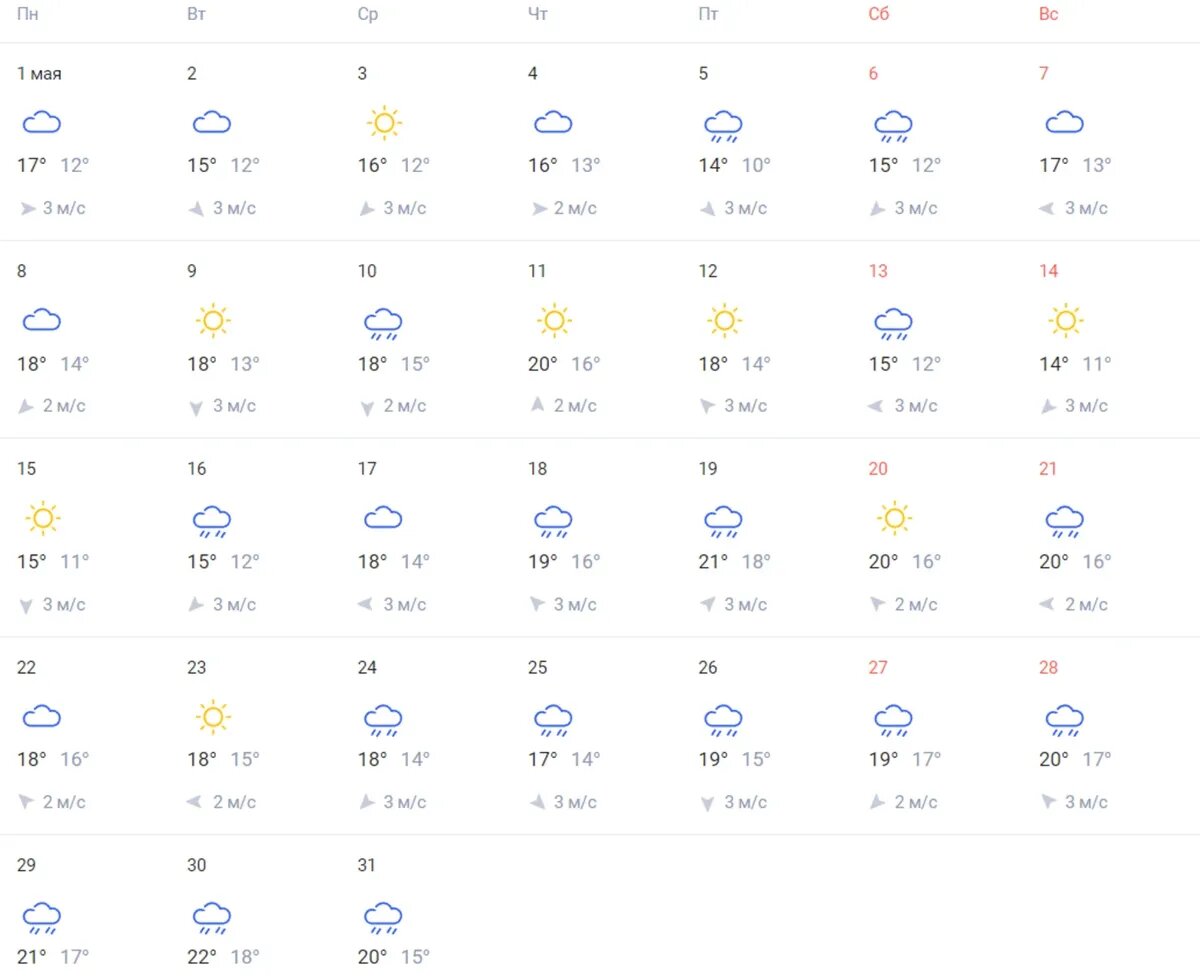
Task: Open the sun icon on May 11
Action: coord(553,321)
